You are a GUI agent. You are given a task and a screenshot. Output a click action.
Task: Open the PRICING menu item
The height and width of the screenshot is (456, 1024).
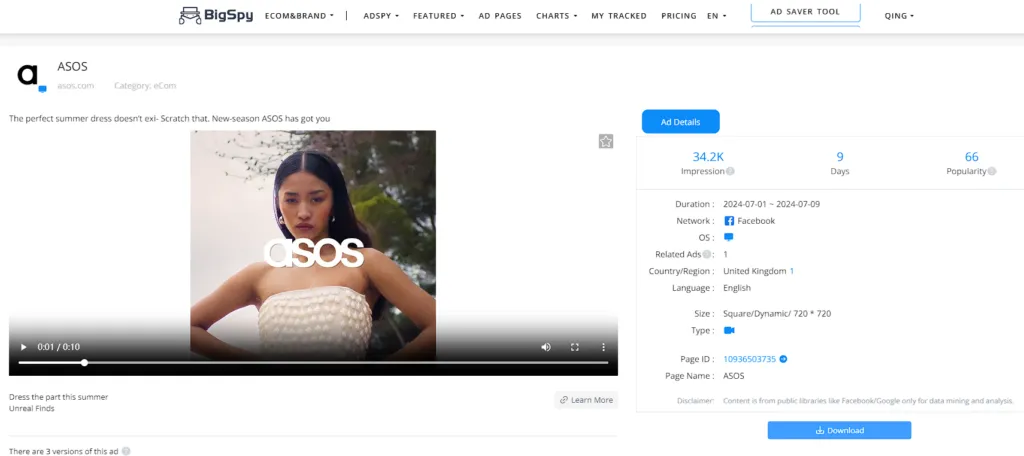point(678,16)
